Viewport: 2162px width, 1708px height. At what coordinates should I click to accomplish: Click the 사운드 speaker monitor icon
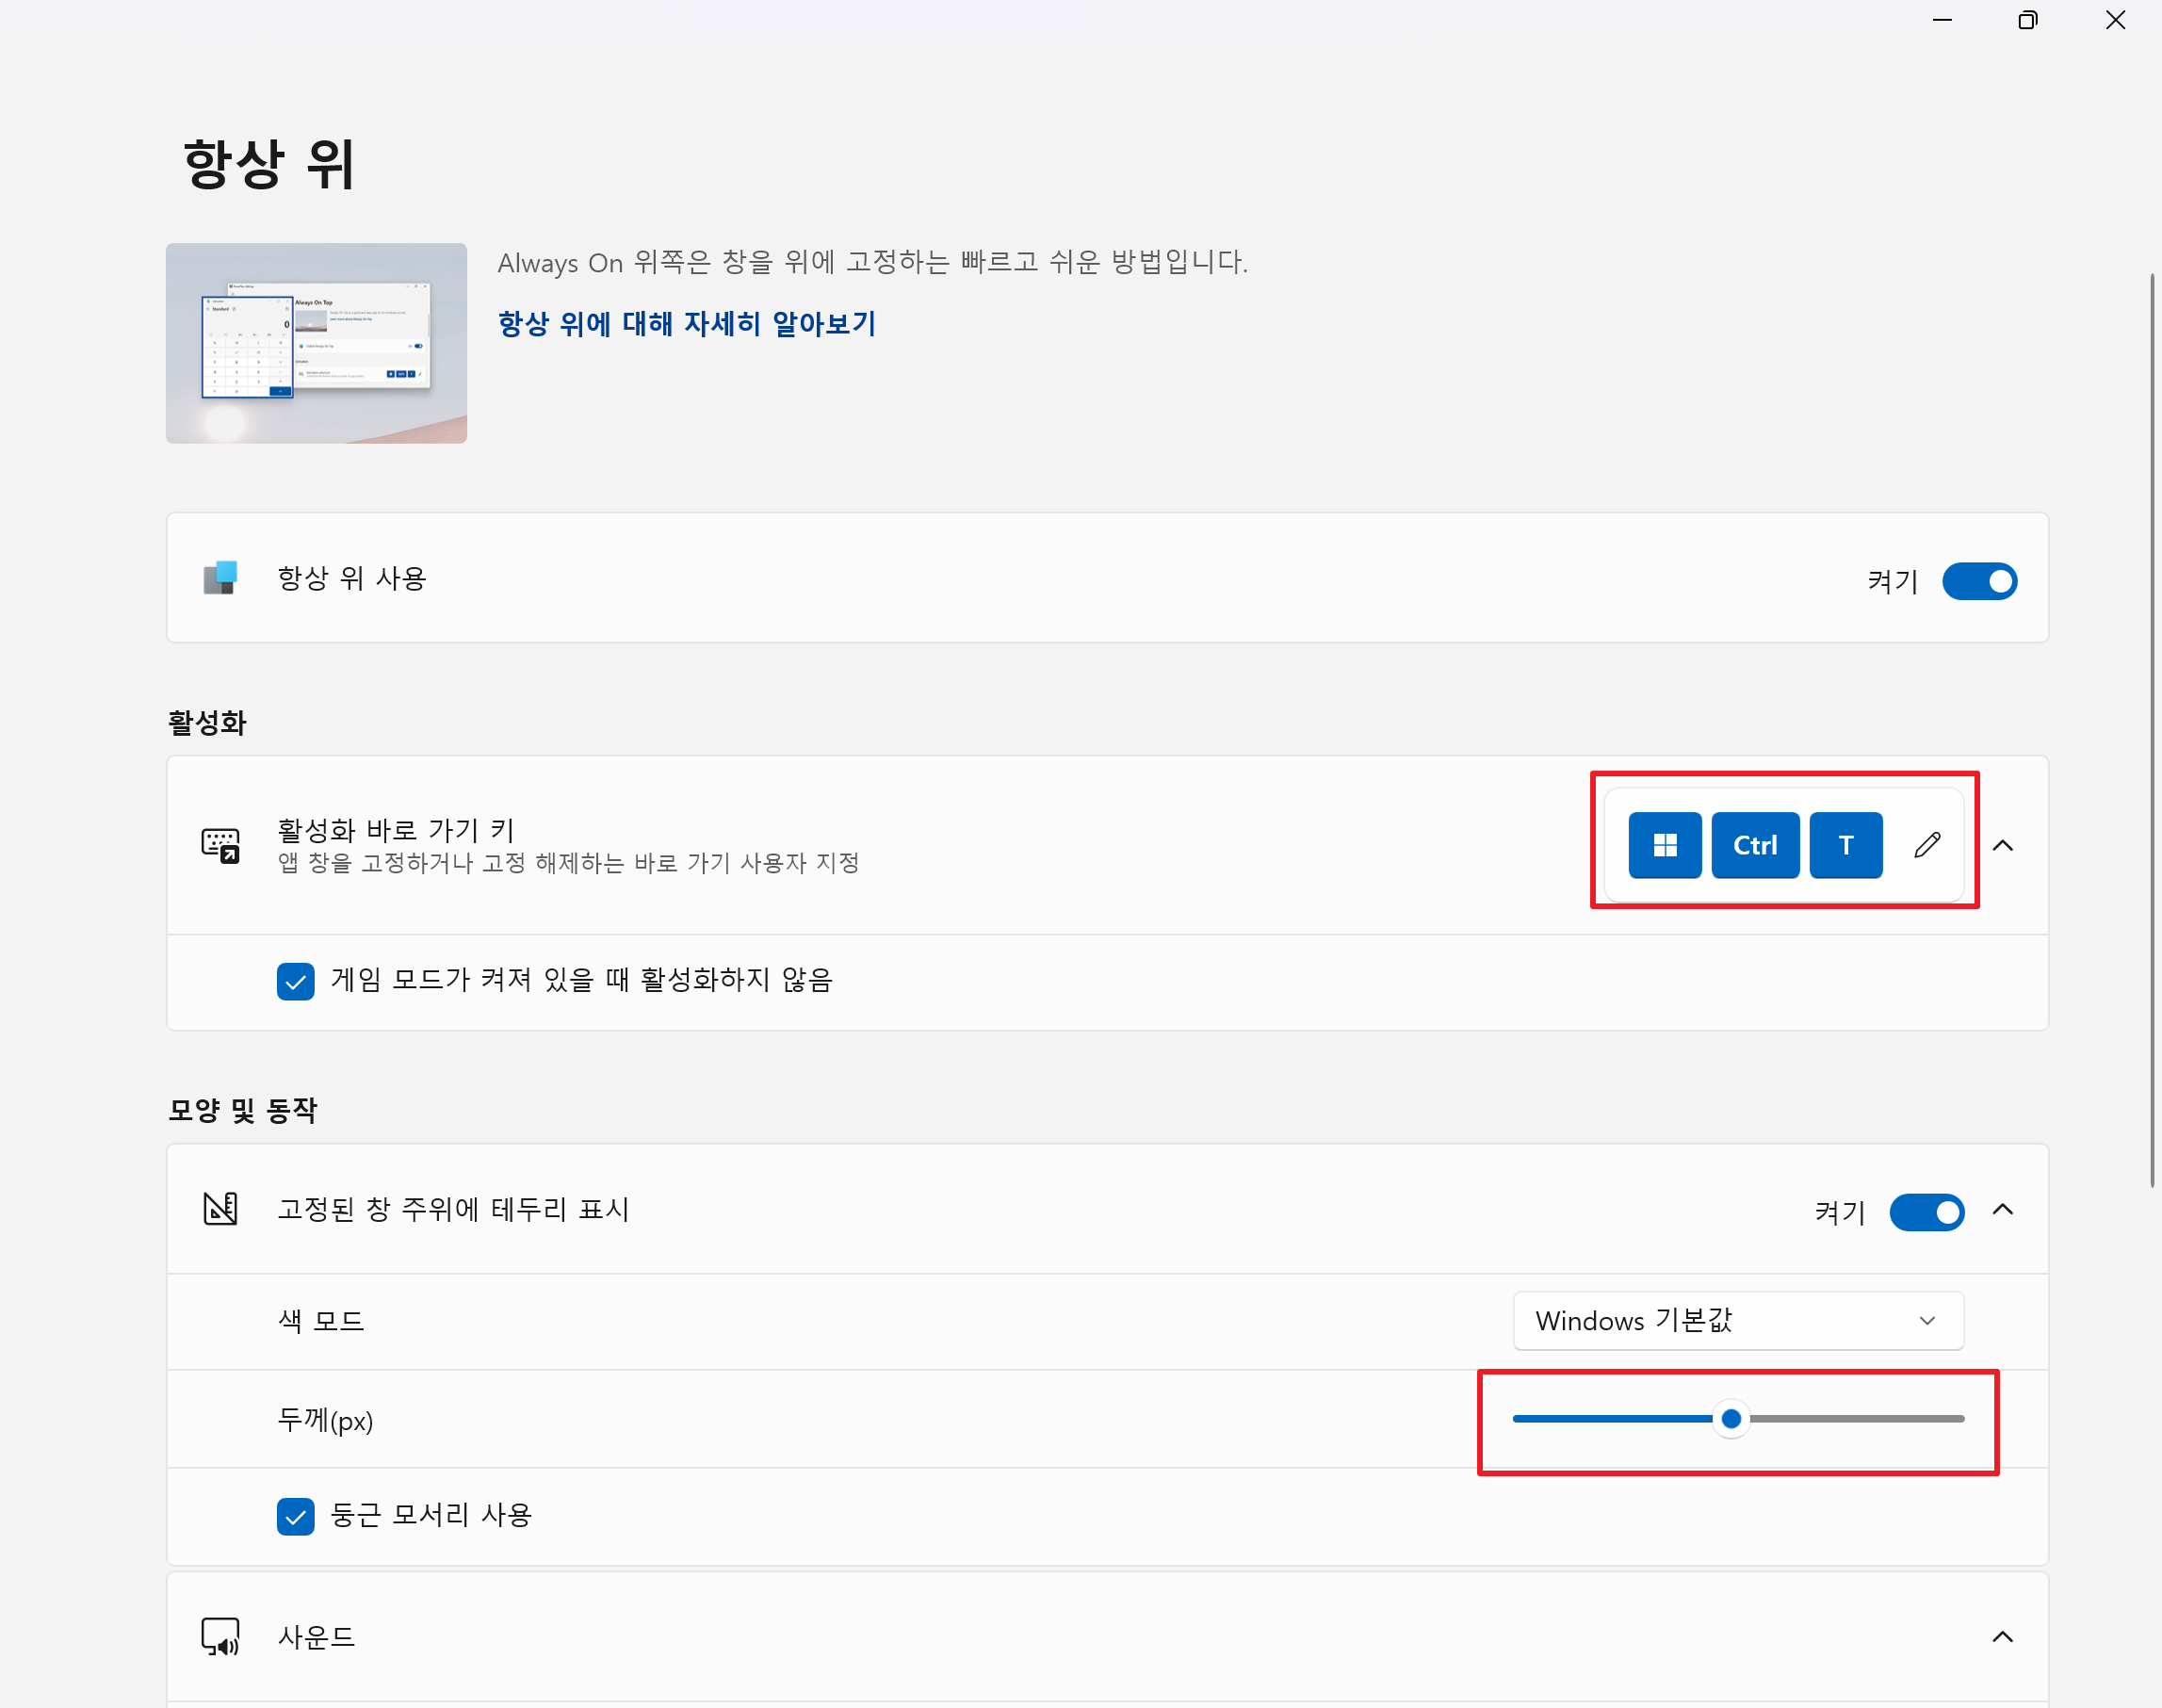click(220, 1637)
